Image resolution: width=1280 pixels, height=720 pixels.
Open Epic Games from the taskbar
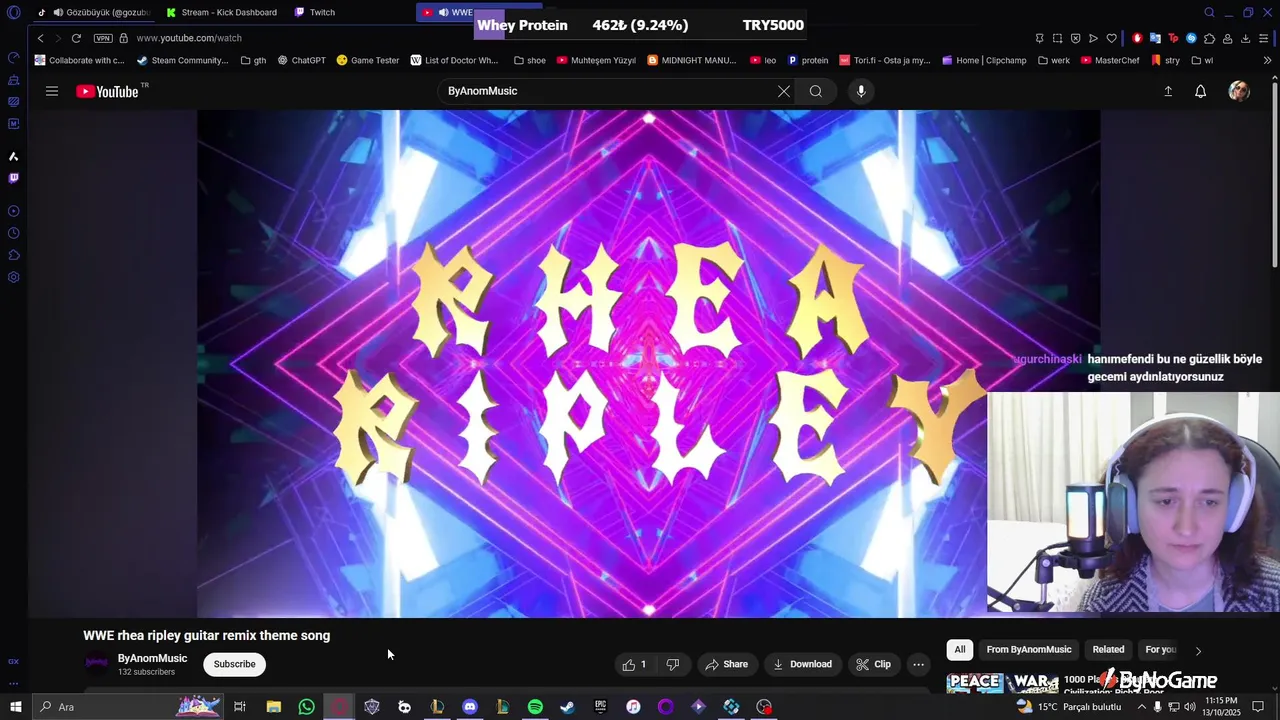600,707
